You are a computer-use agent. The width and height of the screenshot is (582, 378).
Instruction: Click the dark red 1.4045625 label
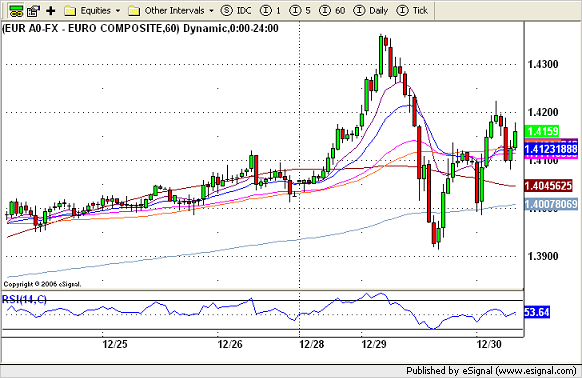pos(548,186)
